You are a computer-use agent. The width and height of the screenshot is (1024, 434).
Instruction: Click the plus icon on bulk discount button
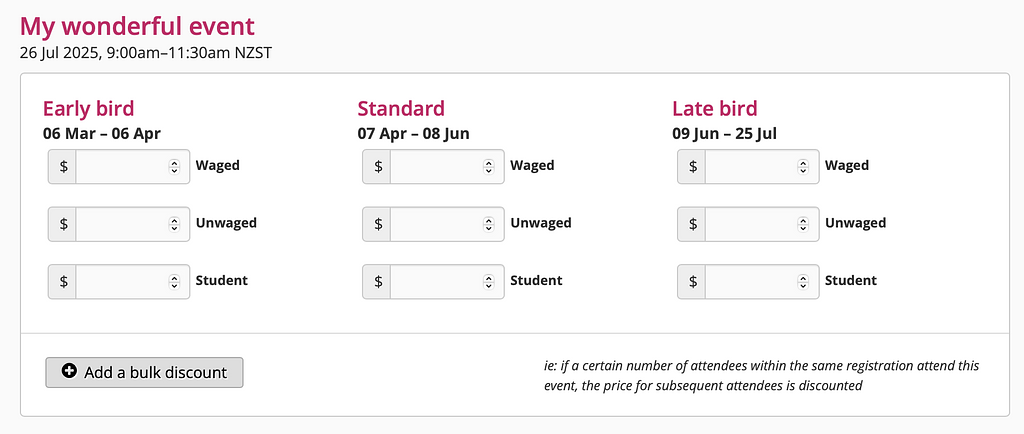tap(69, 371)
